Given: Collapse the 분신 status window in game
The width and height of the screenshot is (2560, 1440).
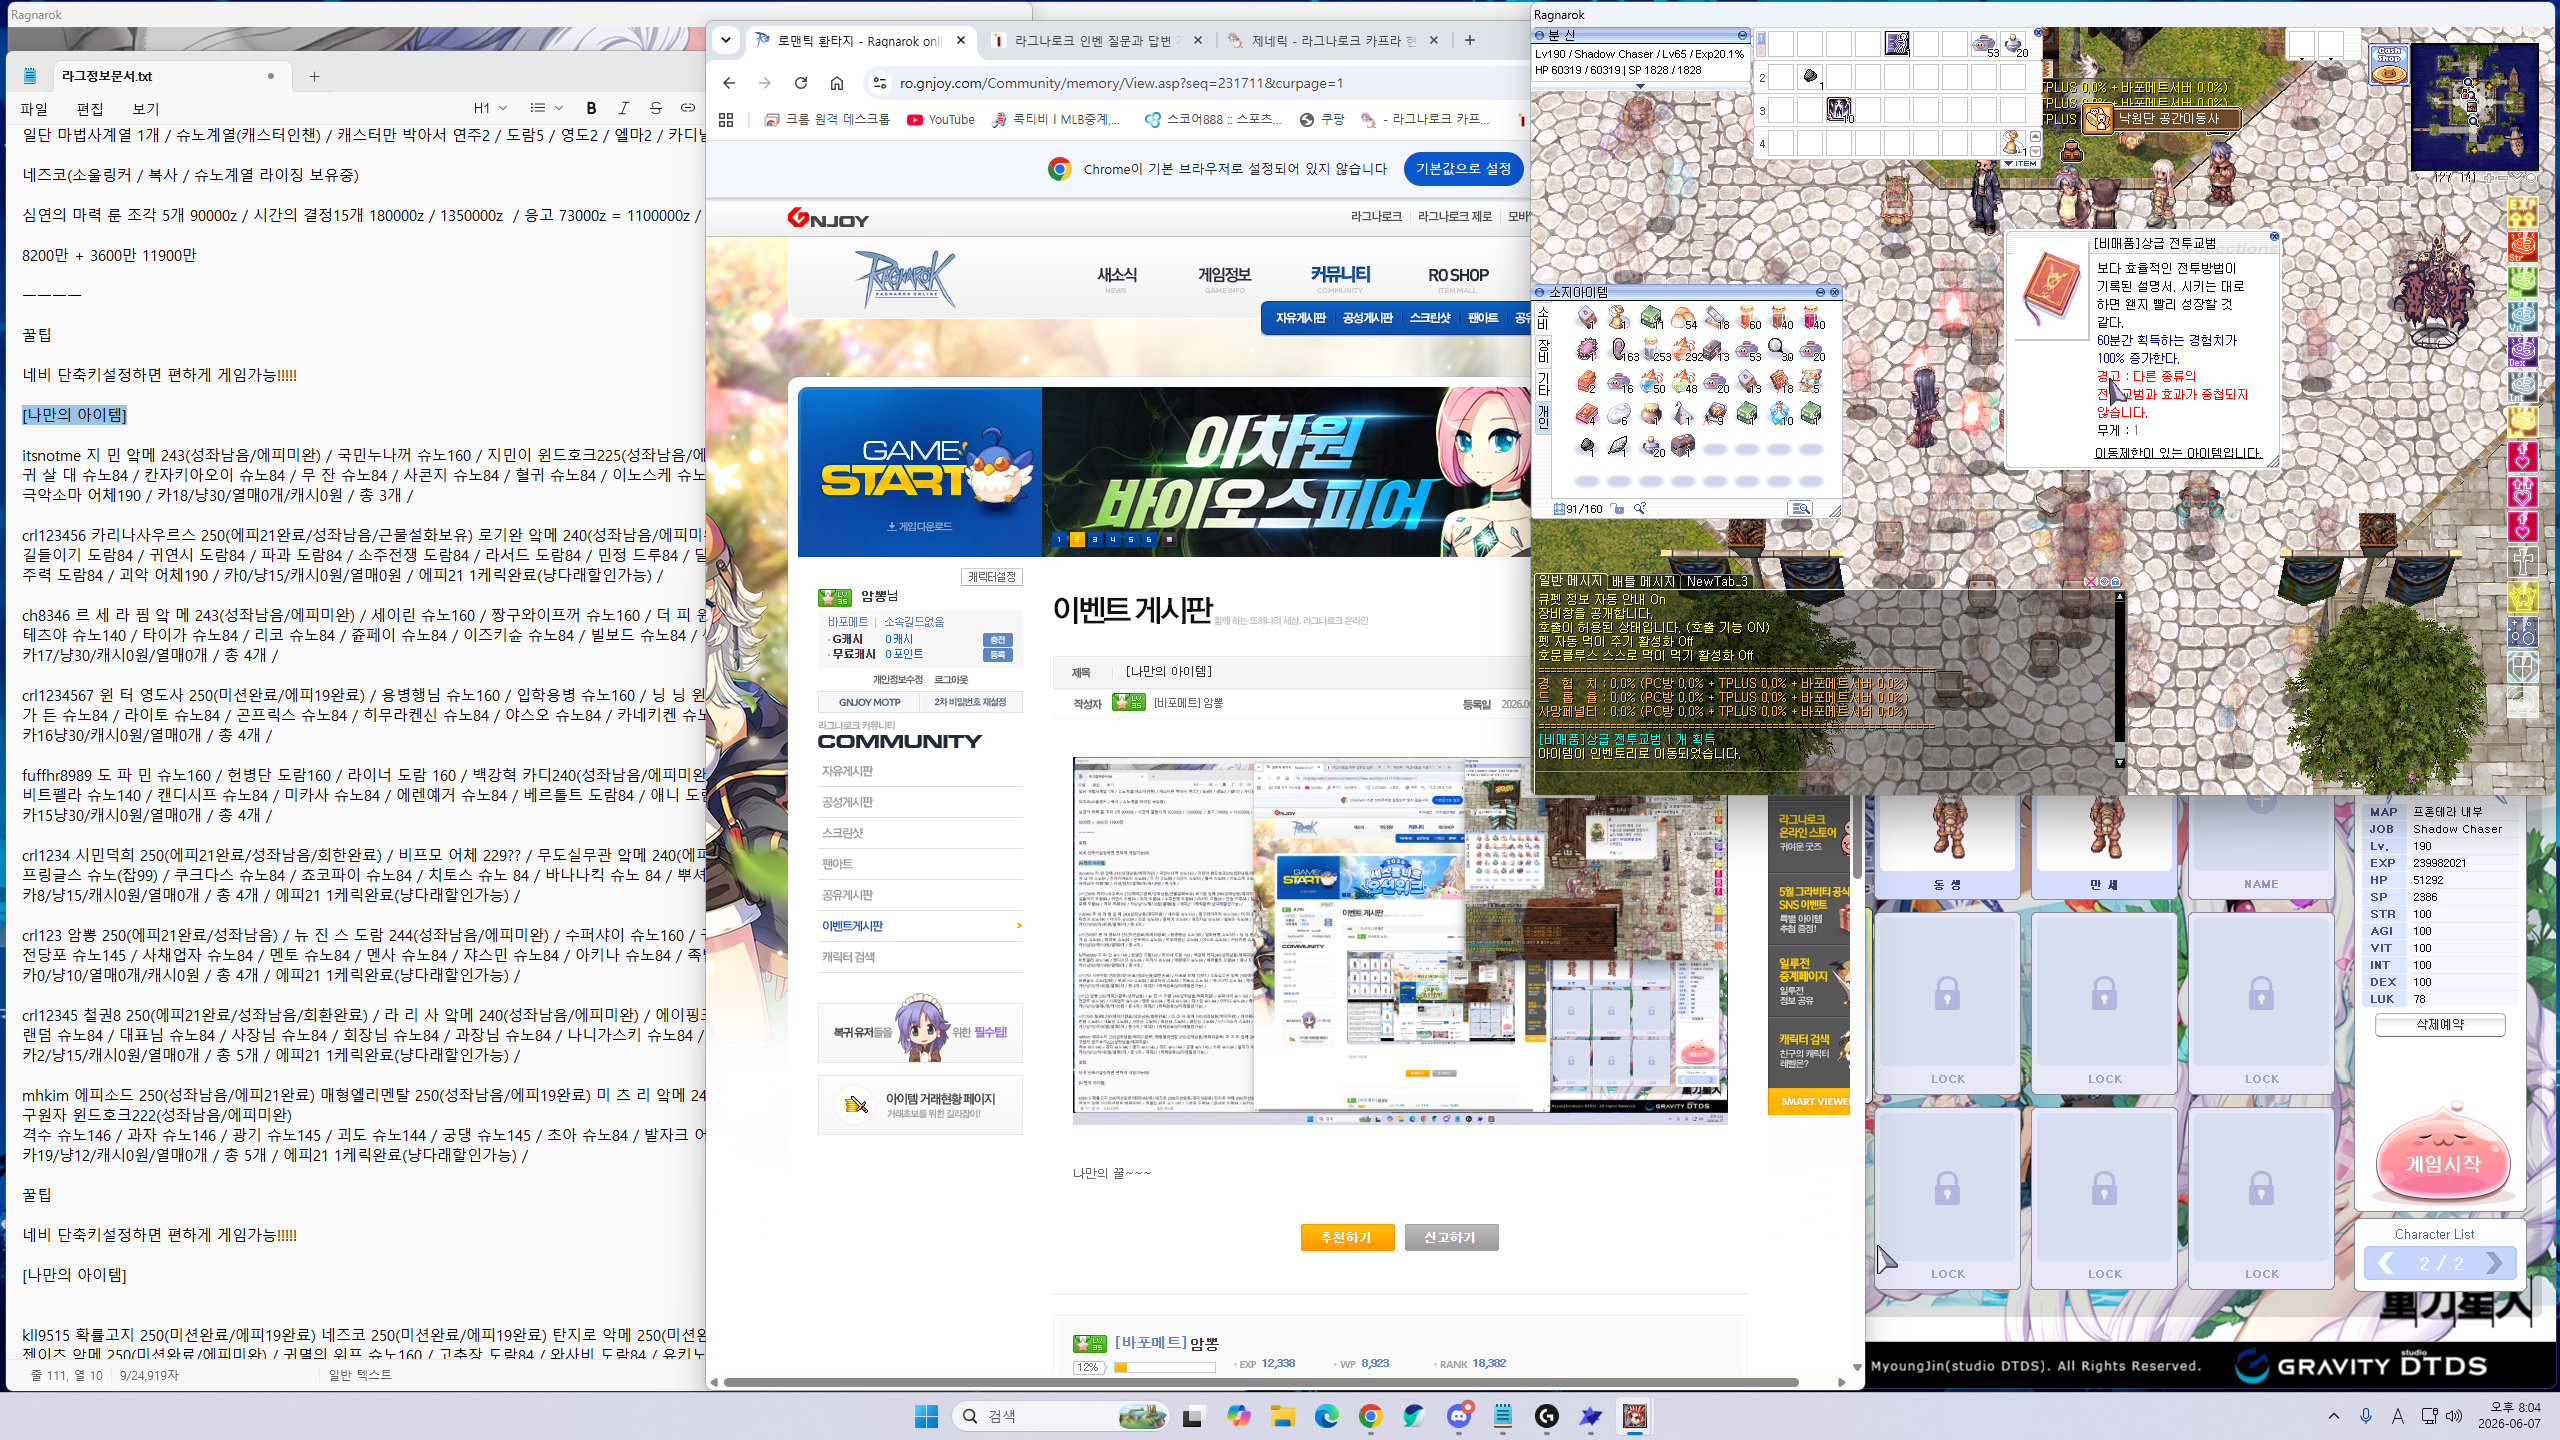Looking at the screenshot, I should (1743, 35).
